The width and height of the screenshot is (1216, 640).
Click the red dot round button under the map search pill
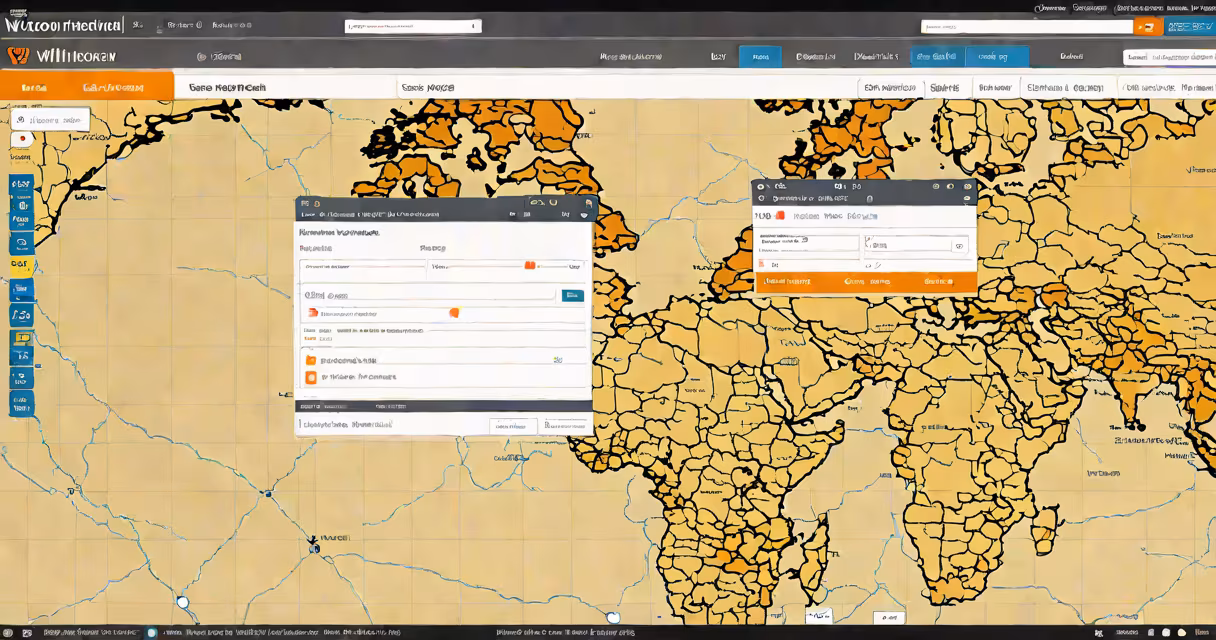tap(21, 140)
